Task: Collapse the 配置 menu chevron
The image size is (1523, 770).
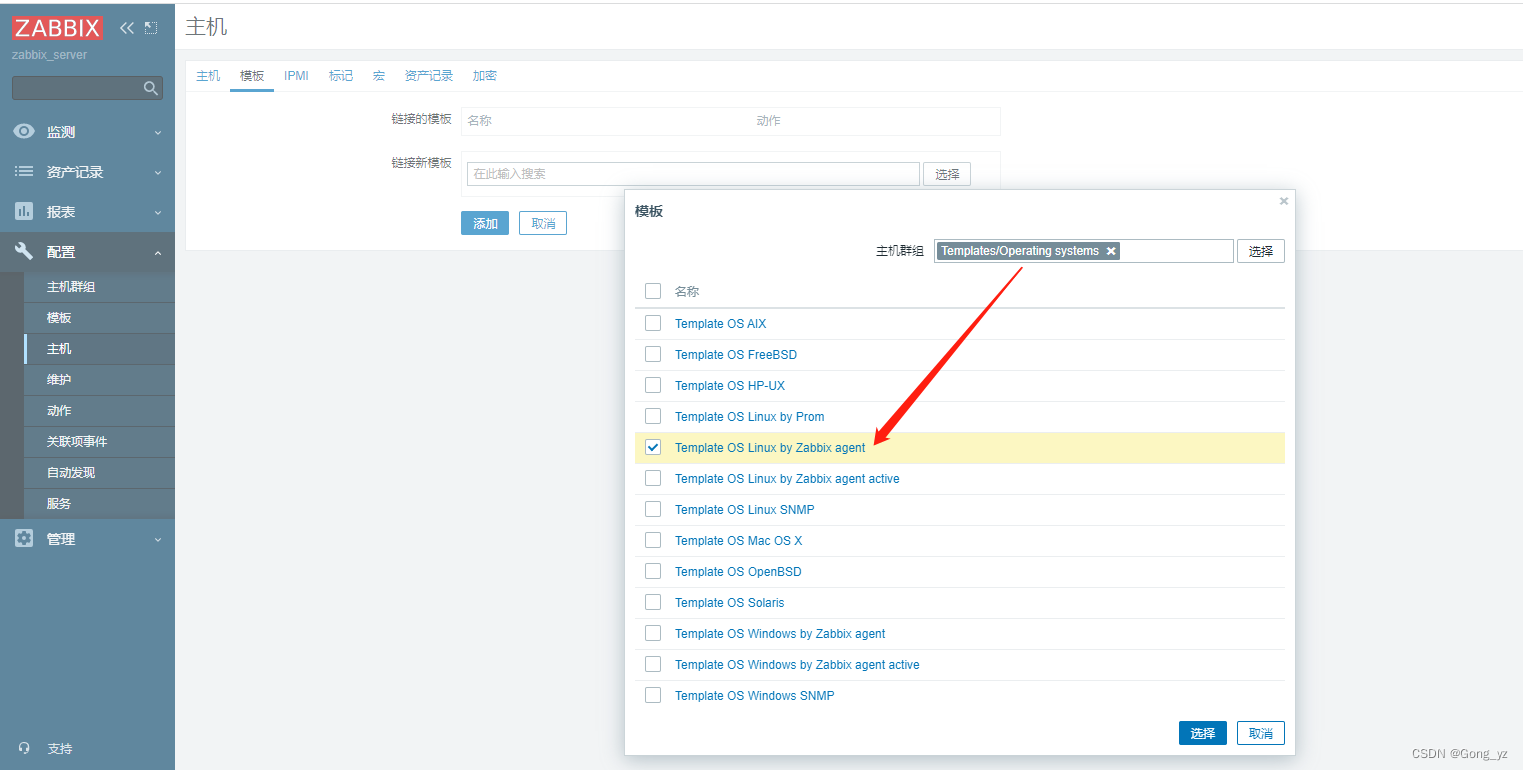Action: (x=157, y=252)
